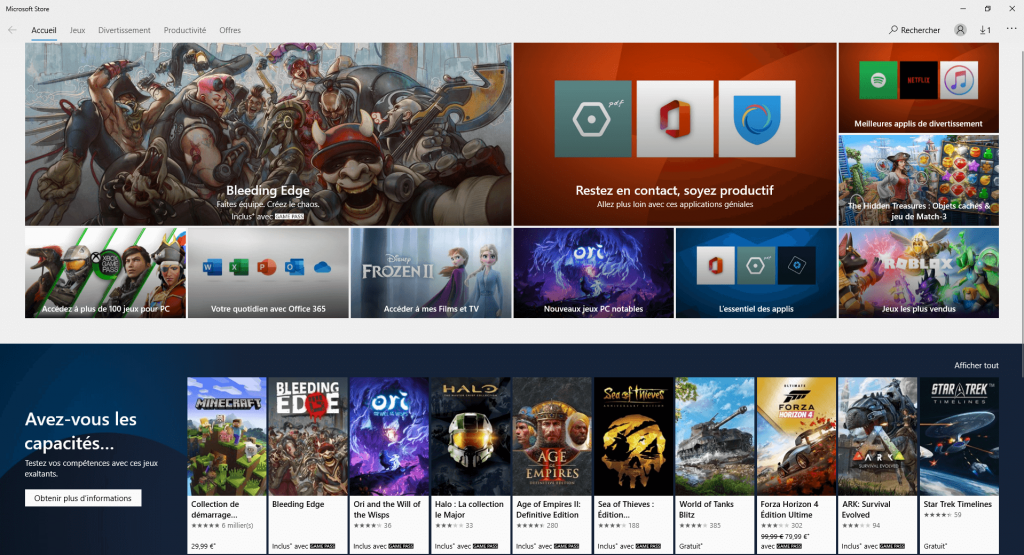Image resolution: width=1024 pixels, height=555 pixels.
Task: Open the Frozen II films tile
Action: pyautogui.click(x=431, y=272)
